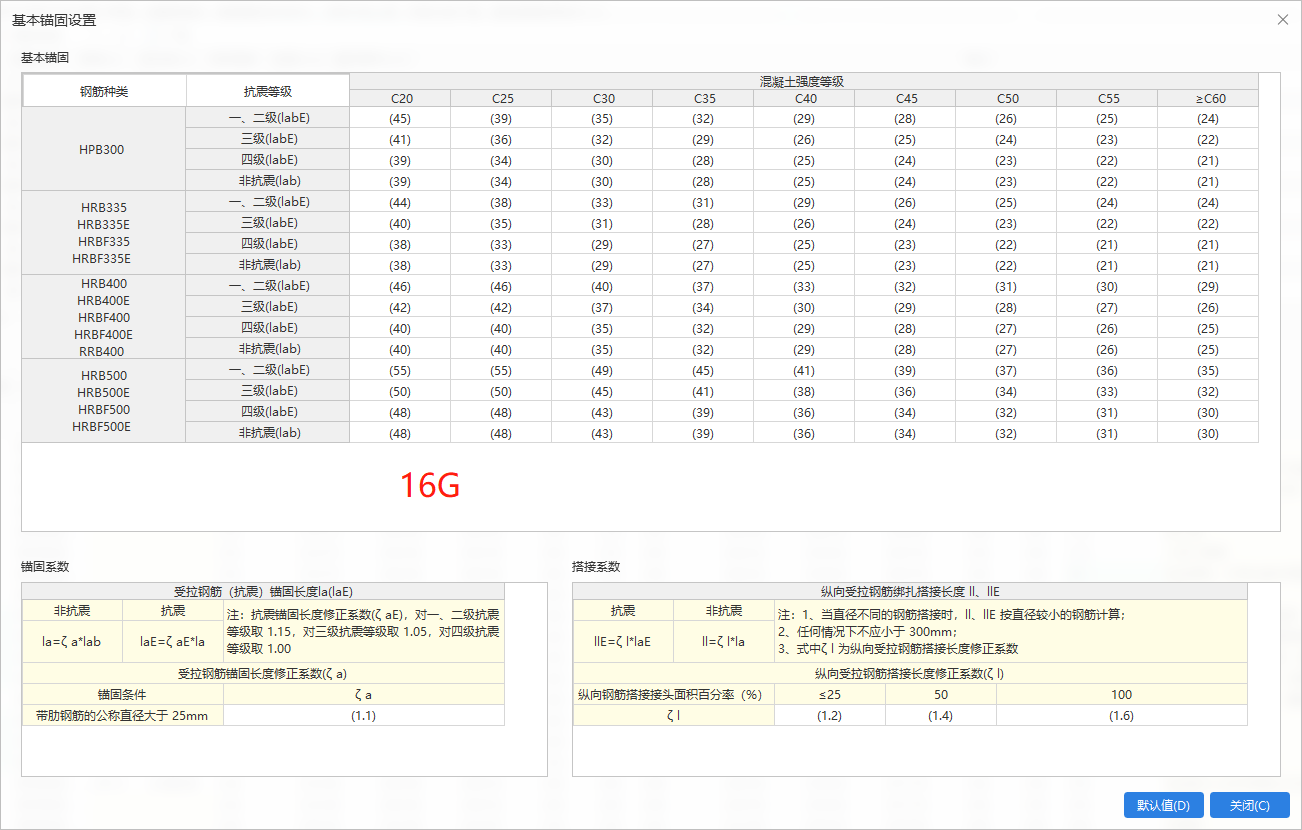The image size is (1302, 830).
Task: Edit HRB500 四级(labE) value under C55
Action: pyautogui.click(x=1108, y=412)
